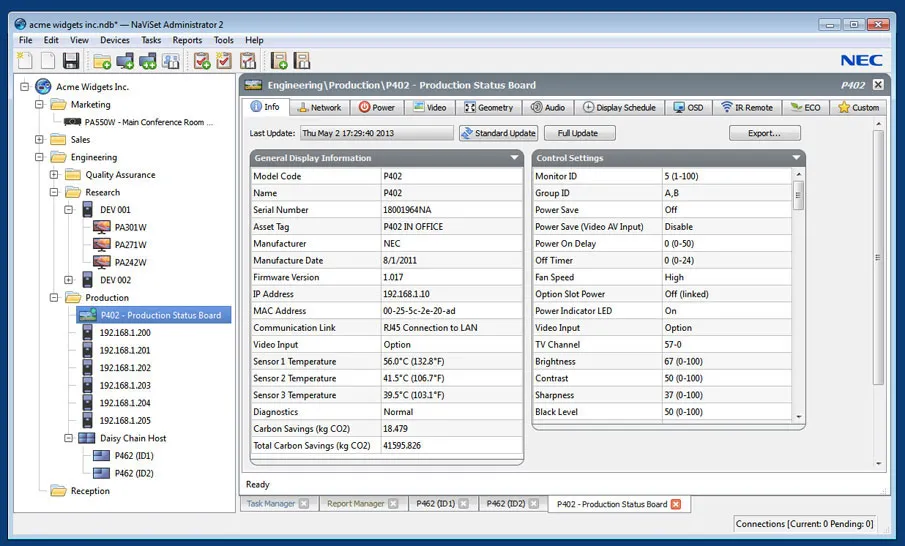
Task: Open the File menu
Action: pos(25,40)
